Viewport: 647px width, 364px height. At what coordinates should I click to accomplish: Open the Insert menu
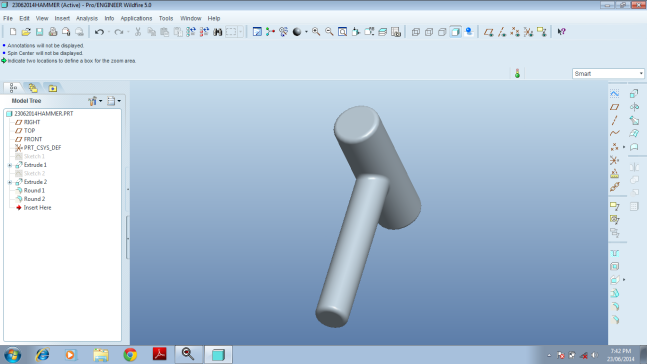62,18
